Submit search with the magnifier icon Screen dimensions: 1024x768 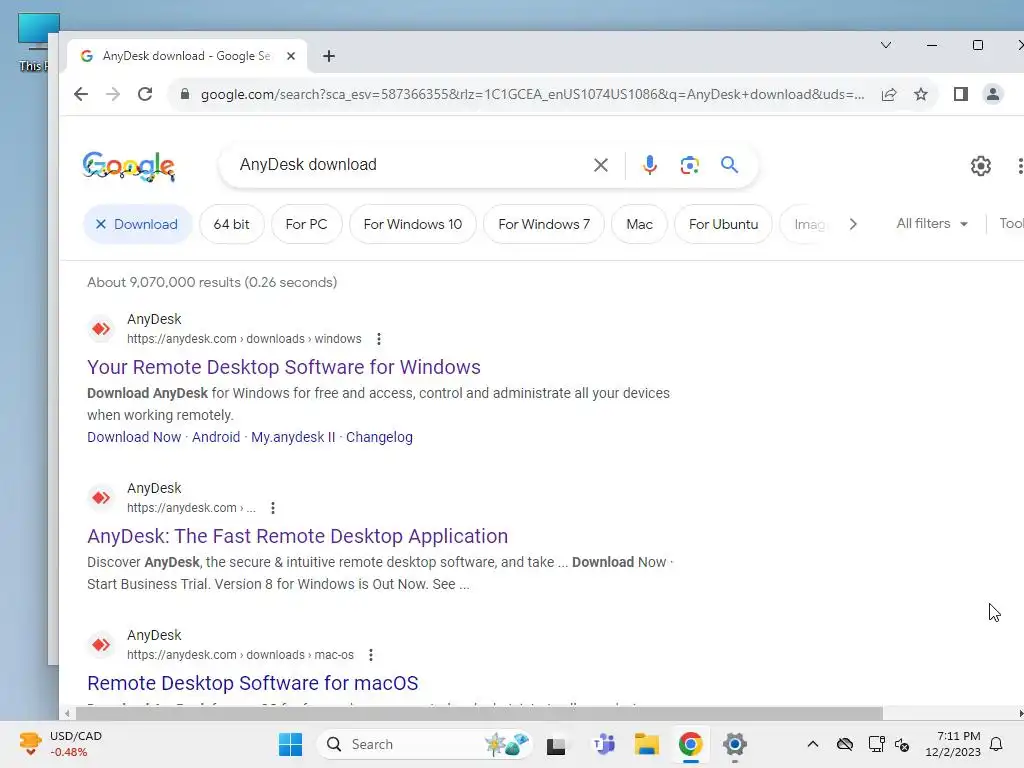point(729,165)
